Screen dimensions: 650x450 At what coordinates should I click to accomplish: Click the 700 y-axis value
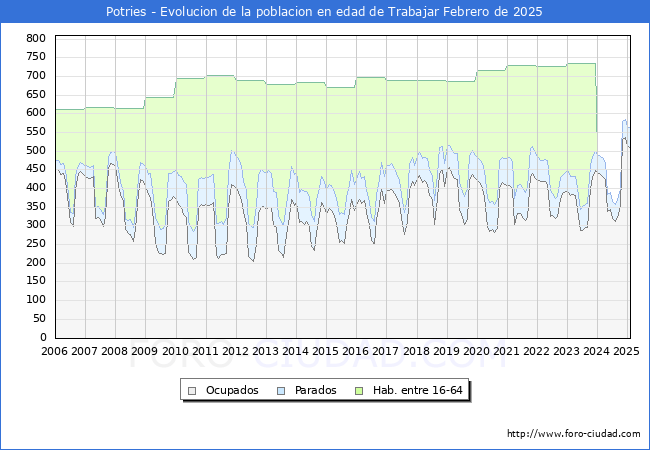pyautogui.click(x=36, y=75)
